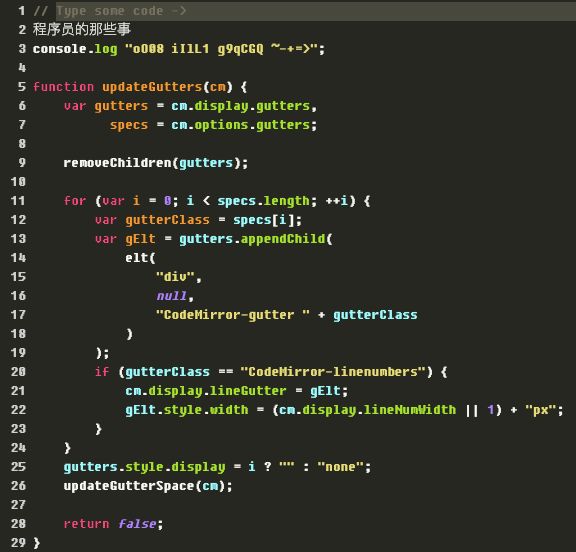Click the string "CodeMirror-linenumbers" on line 20

click(333, 372)
